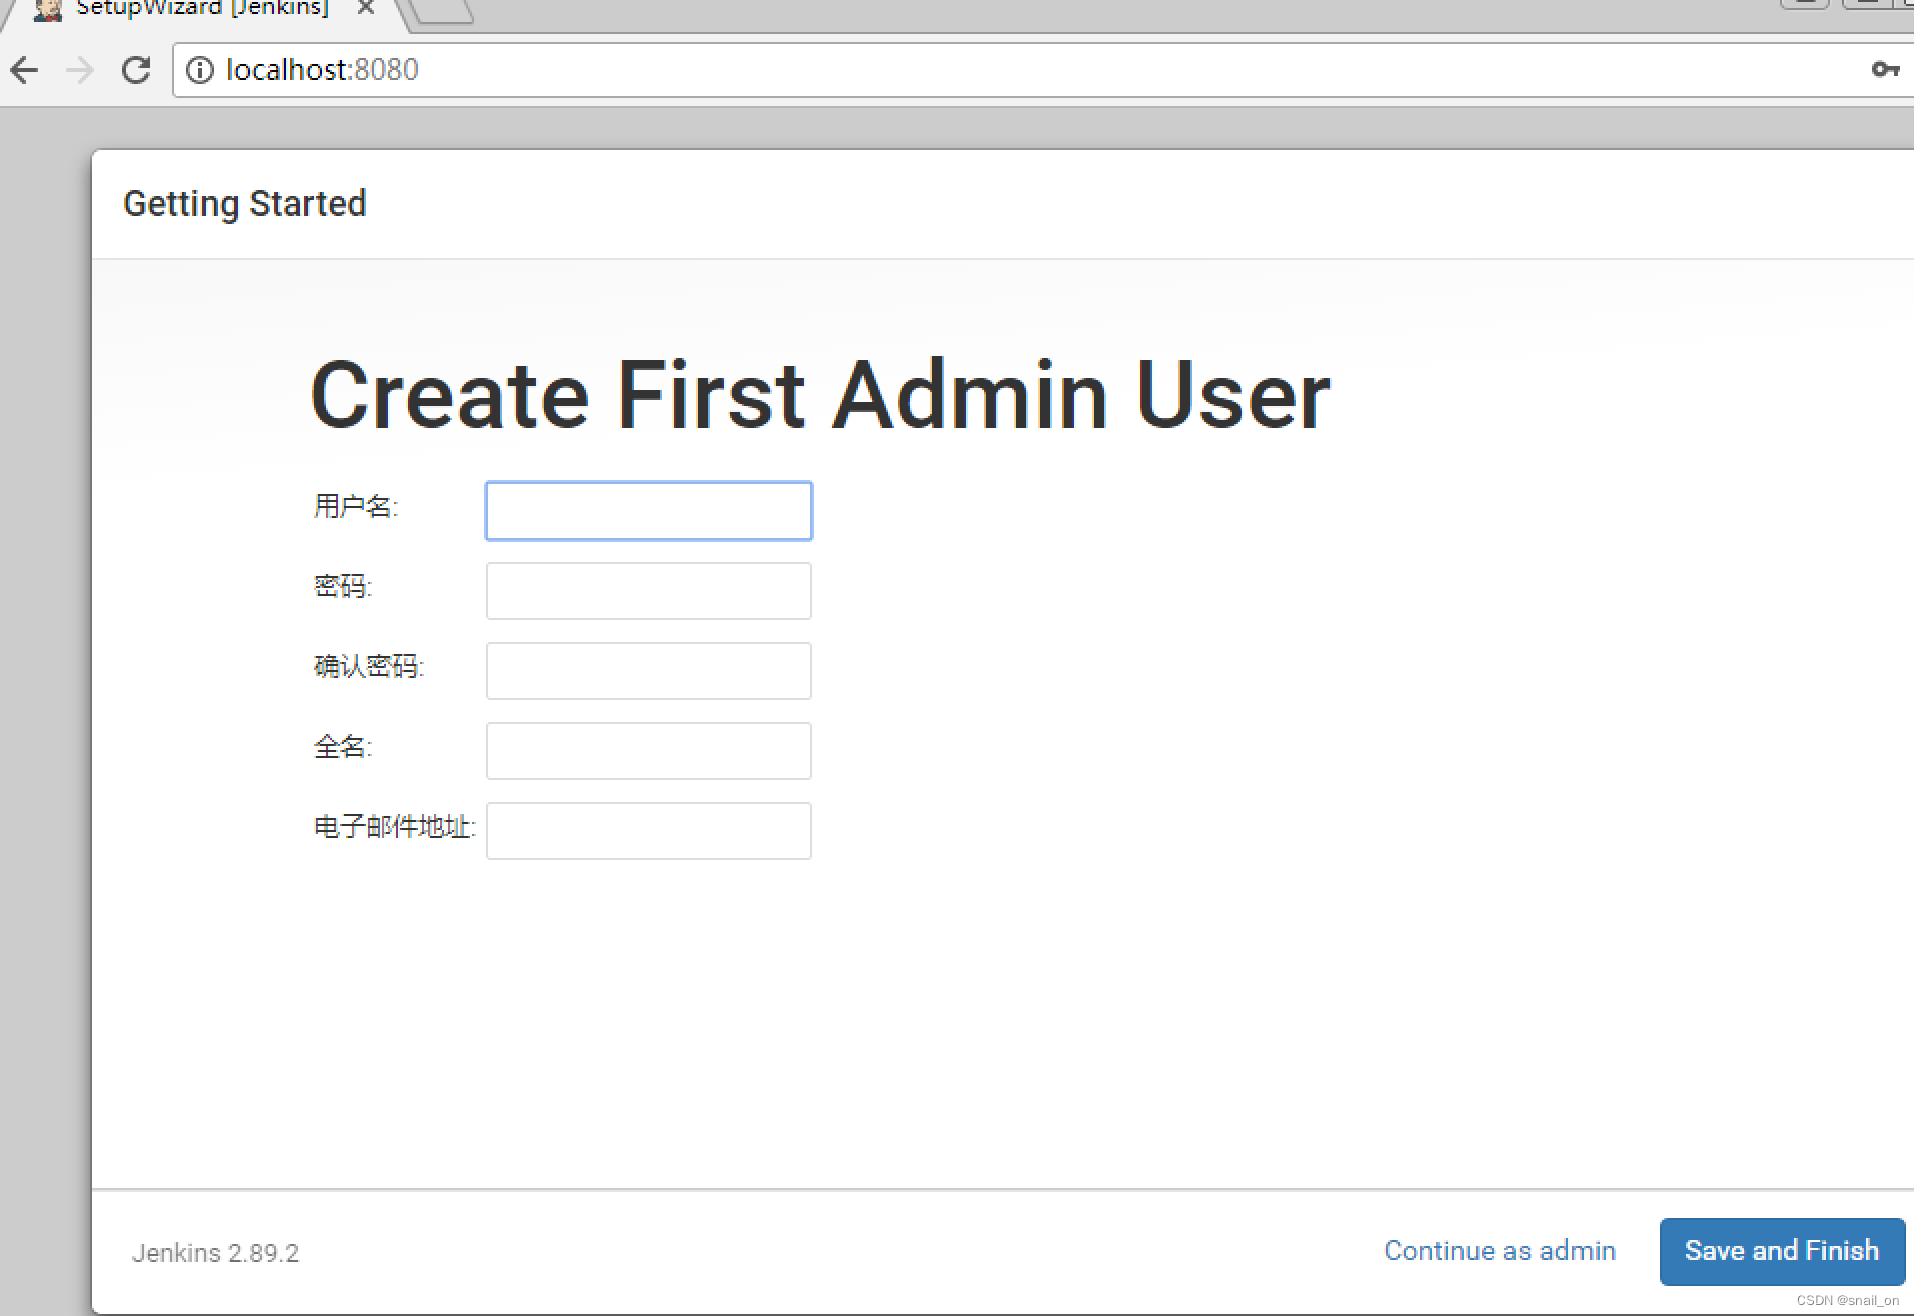This screenshot has height=1316, width=1914.
Task: Close the SetupWizard [Jenkins] tab
Action: point(366,8)
